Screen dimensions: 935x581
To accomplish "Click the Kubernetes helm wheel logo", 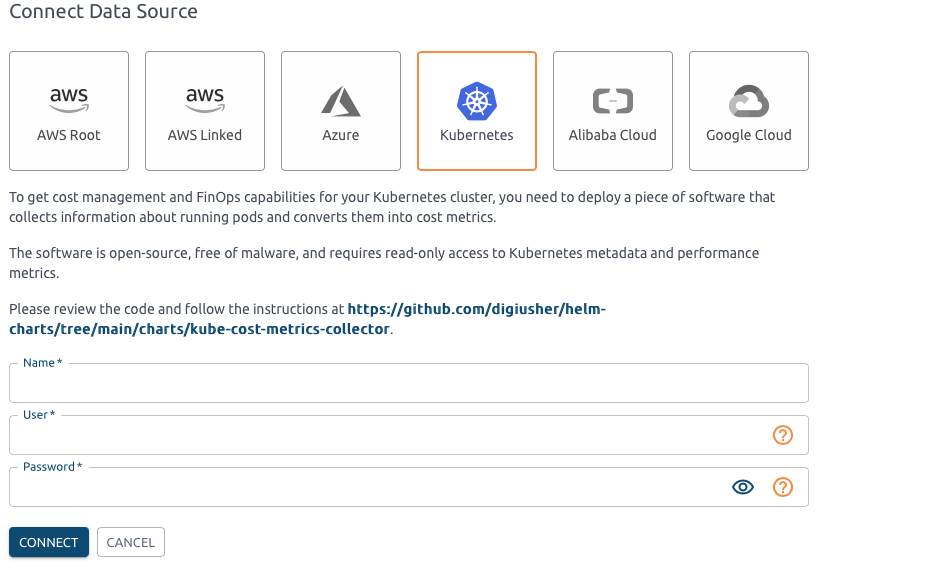I will (477, 101).
